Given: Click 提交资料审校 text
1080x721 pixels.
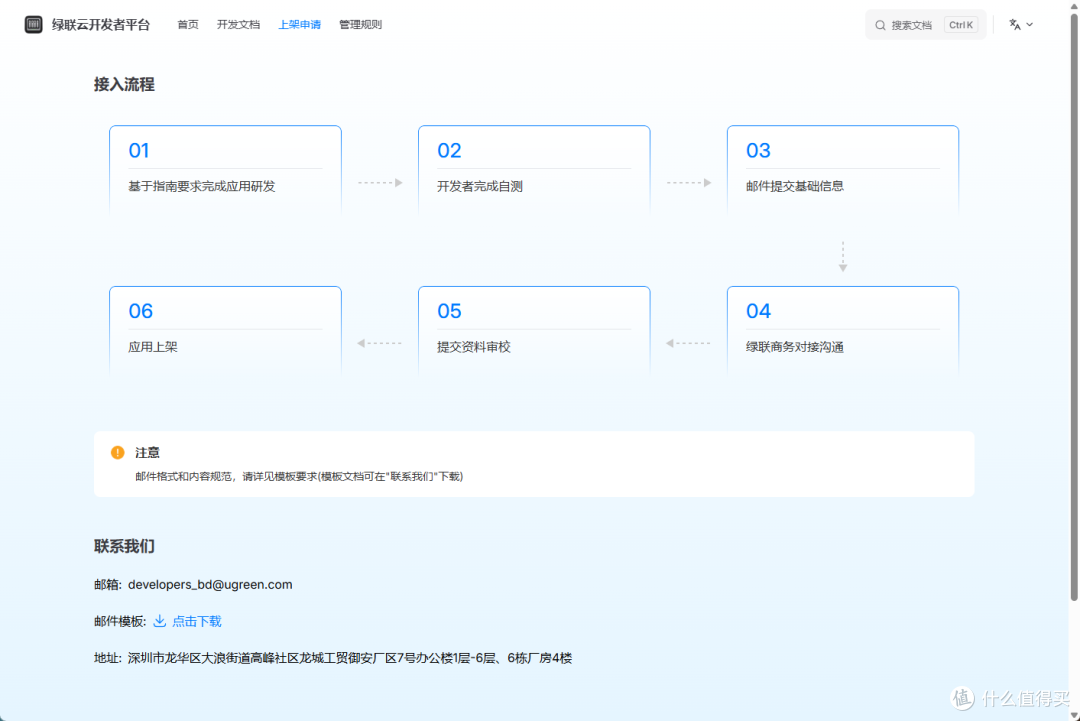Looking at the screenshot, I should pos(474,347).
